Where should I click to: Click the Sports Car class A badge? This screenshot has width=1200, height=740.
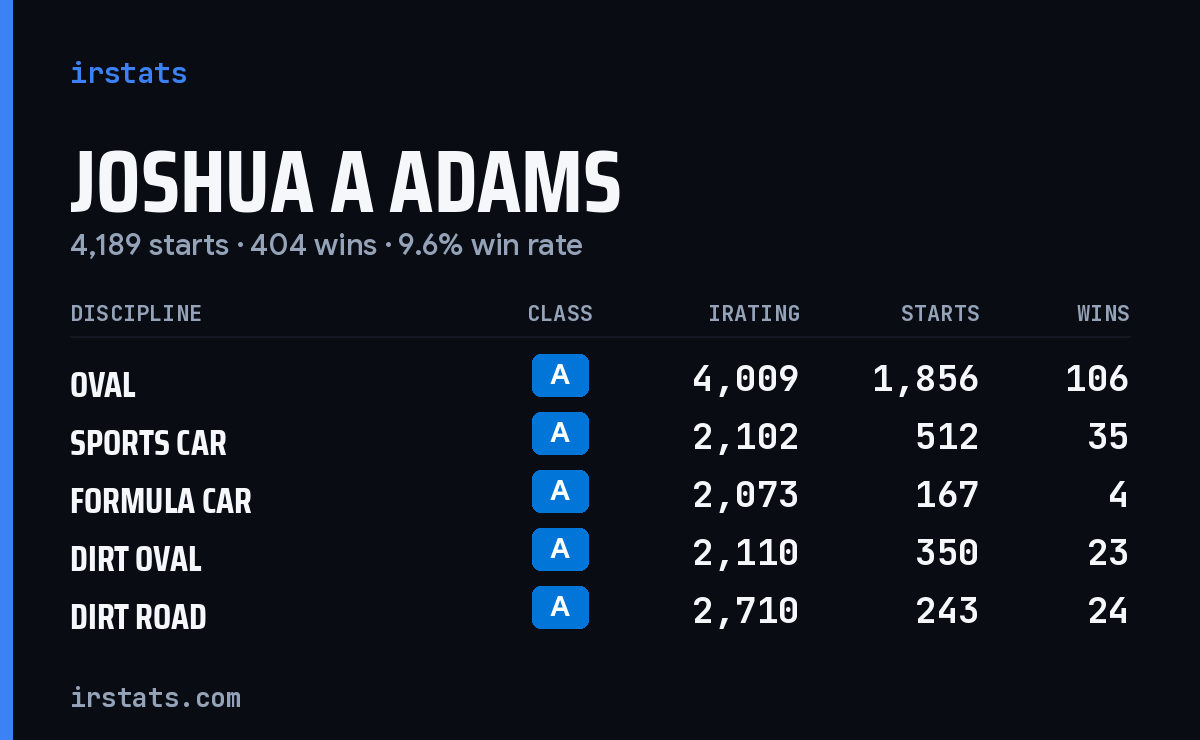pyautogui.click(x=560, y=434)
